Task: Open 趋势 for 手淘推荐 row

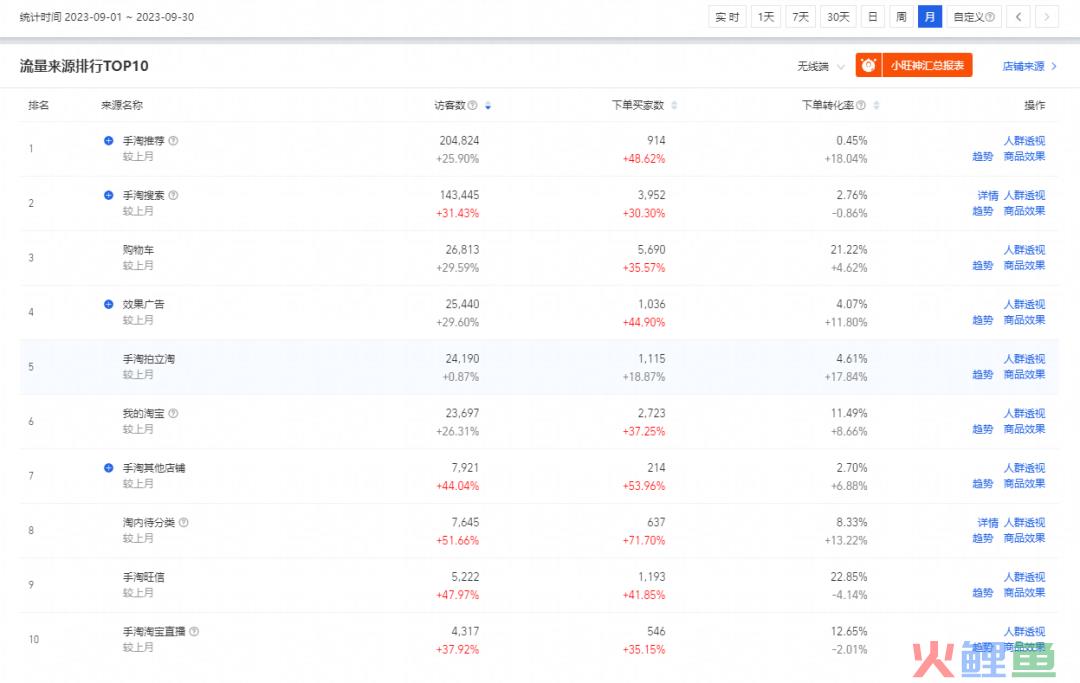Action: (983, 156)
